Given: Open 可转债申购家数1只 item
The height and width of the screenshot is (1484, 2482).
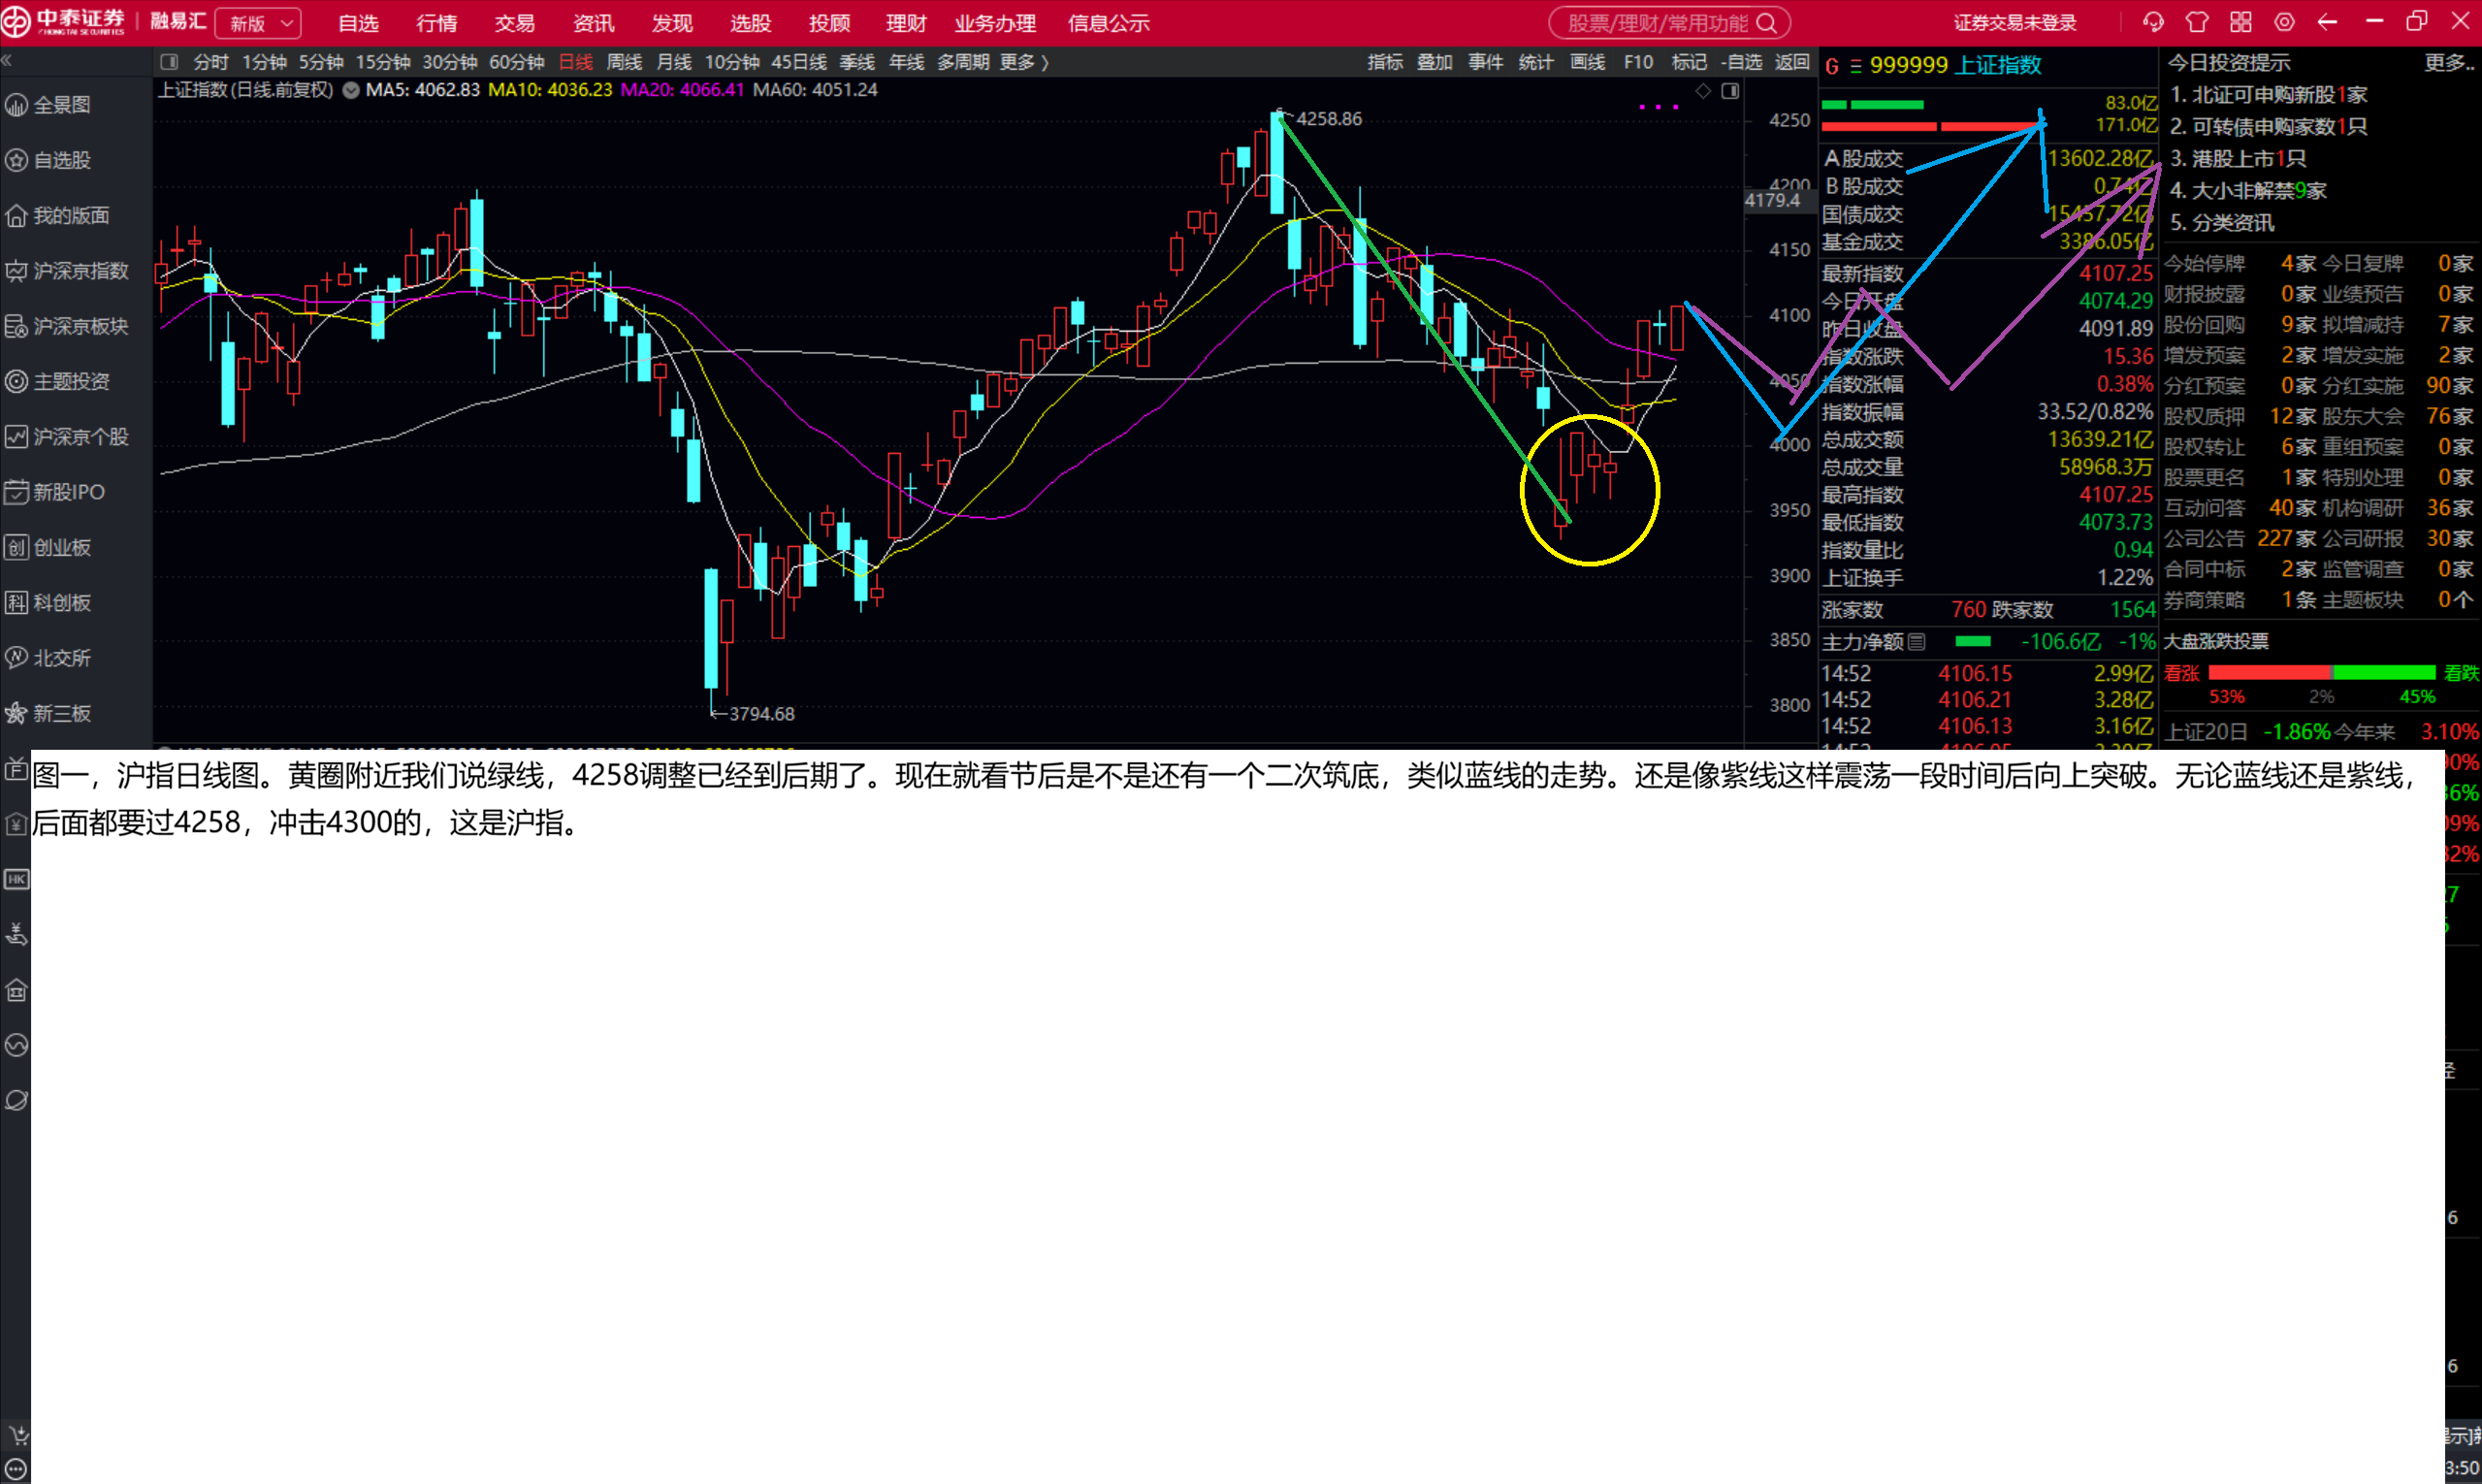Looking at the screenshot, I should pyautogui.click(x=2268, y=127).
